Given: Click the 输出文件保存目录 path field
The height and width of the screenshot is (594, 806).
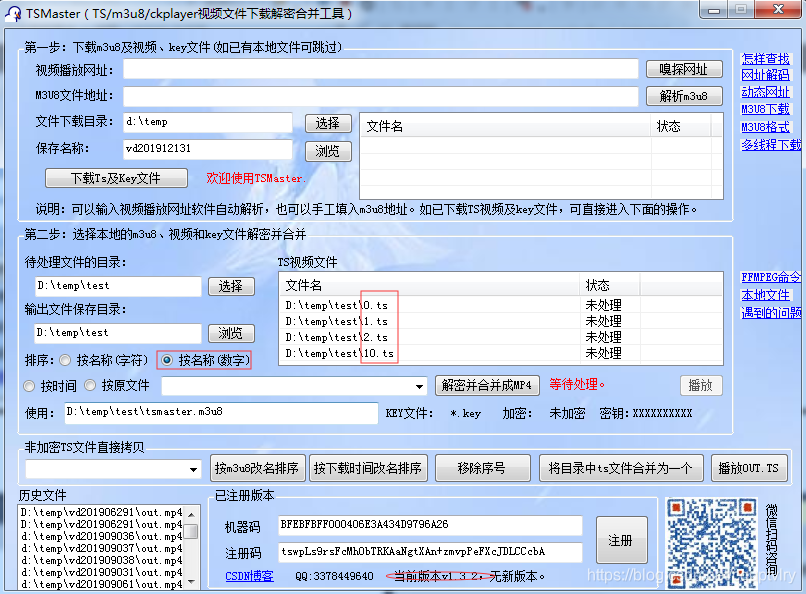Looking at the screenshot, I should tap(118, 333).
